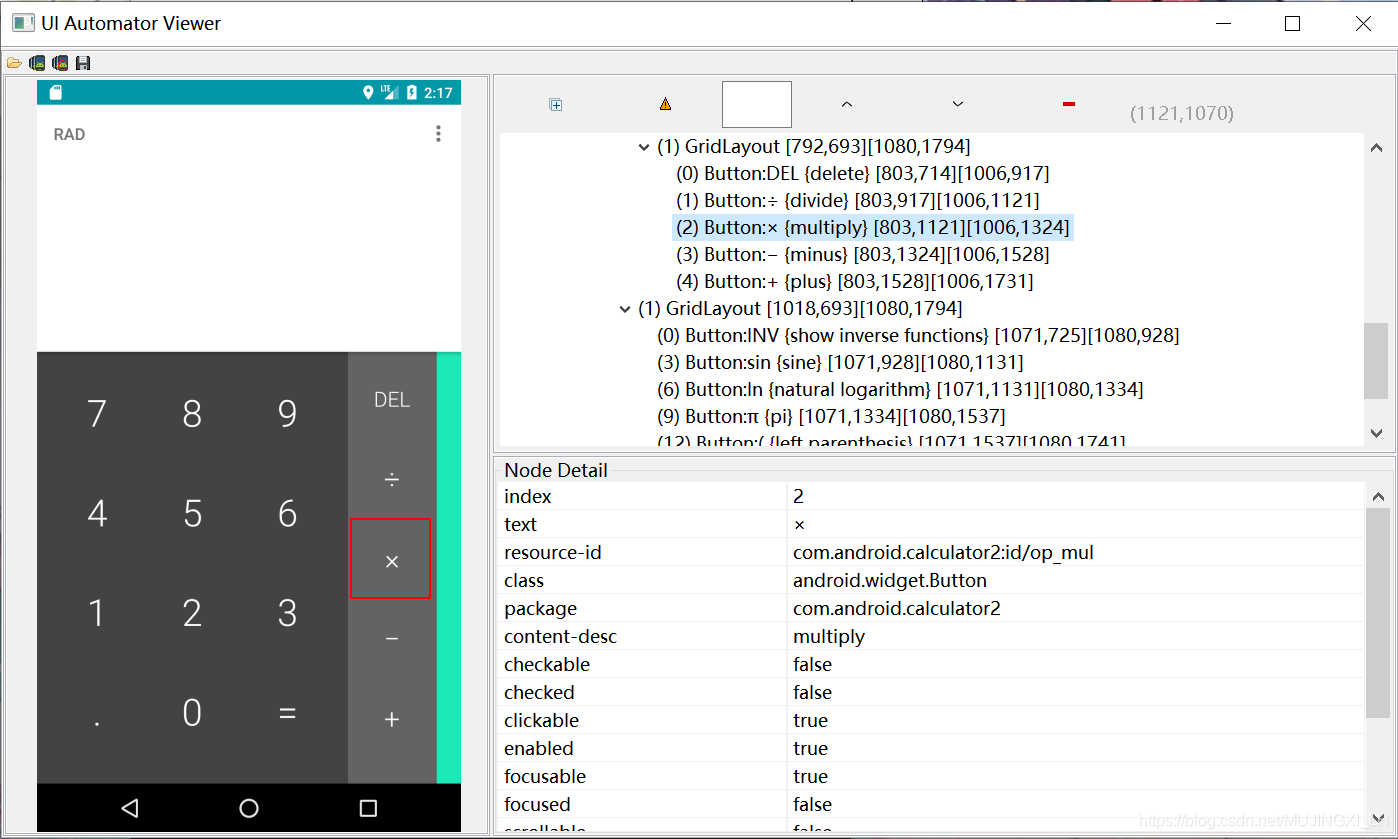
Task: Tap the calculator 4 key
Action: point(97,514)
